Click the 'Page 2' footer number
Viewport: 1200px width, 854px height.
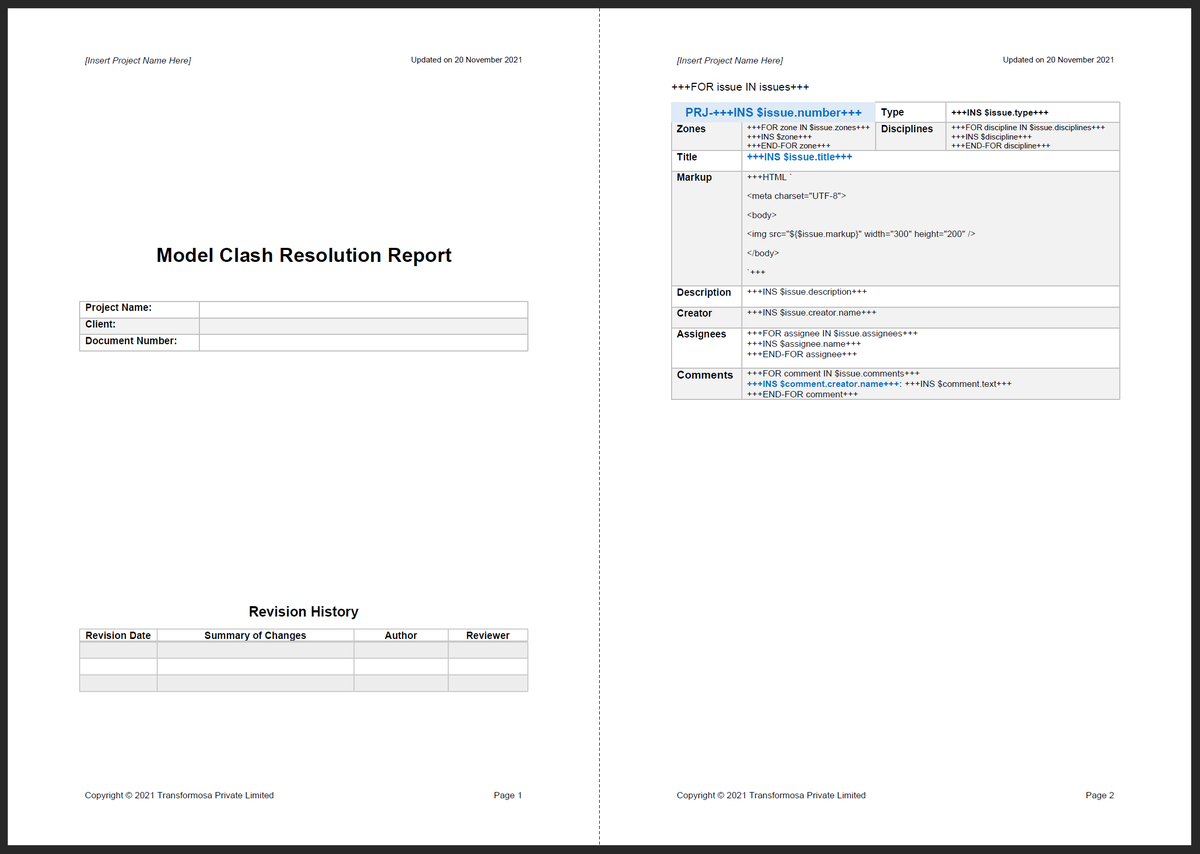tap(1100, 795)
